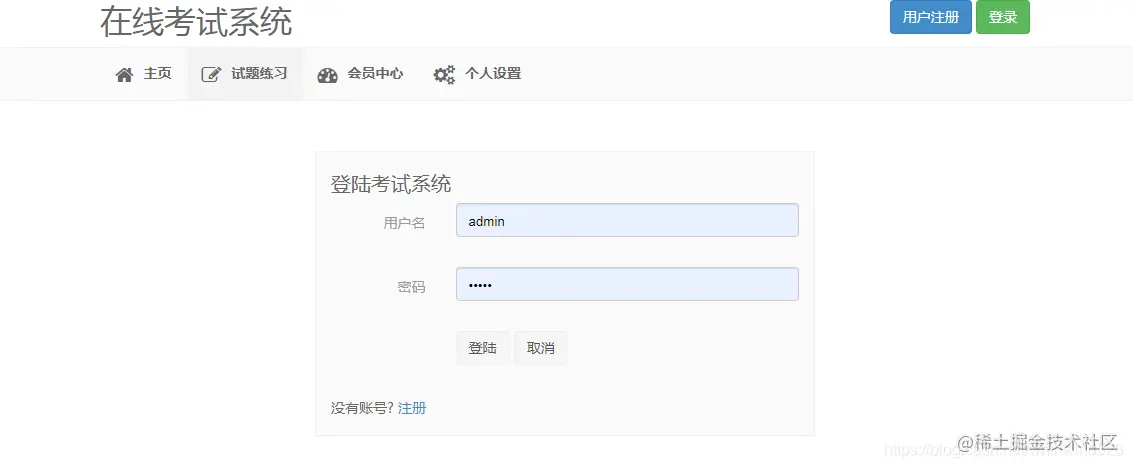Click the pencil edit icon for 试题练习
This screenshot has width=1133, height=468.
click(x=211, y=74)
